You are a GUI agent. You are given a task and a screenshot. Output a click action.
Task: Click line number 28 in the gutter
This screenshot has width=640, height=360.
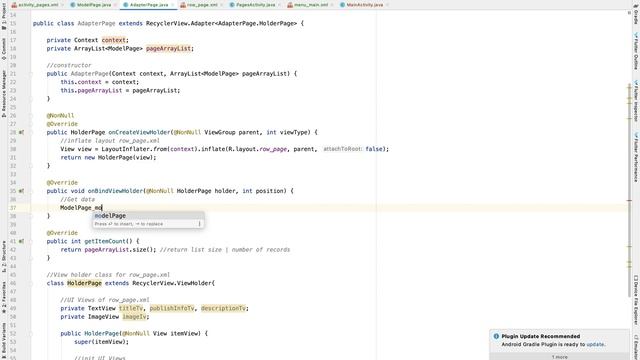13,132
